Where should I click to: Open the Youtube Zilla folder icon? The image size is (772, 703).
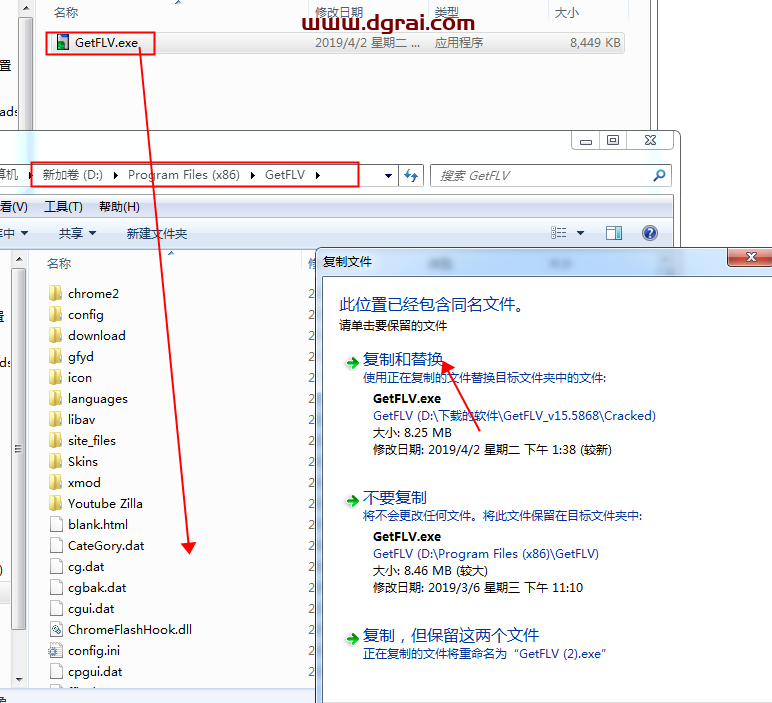56,503
